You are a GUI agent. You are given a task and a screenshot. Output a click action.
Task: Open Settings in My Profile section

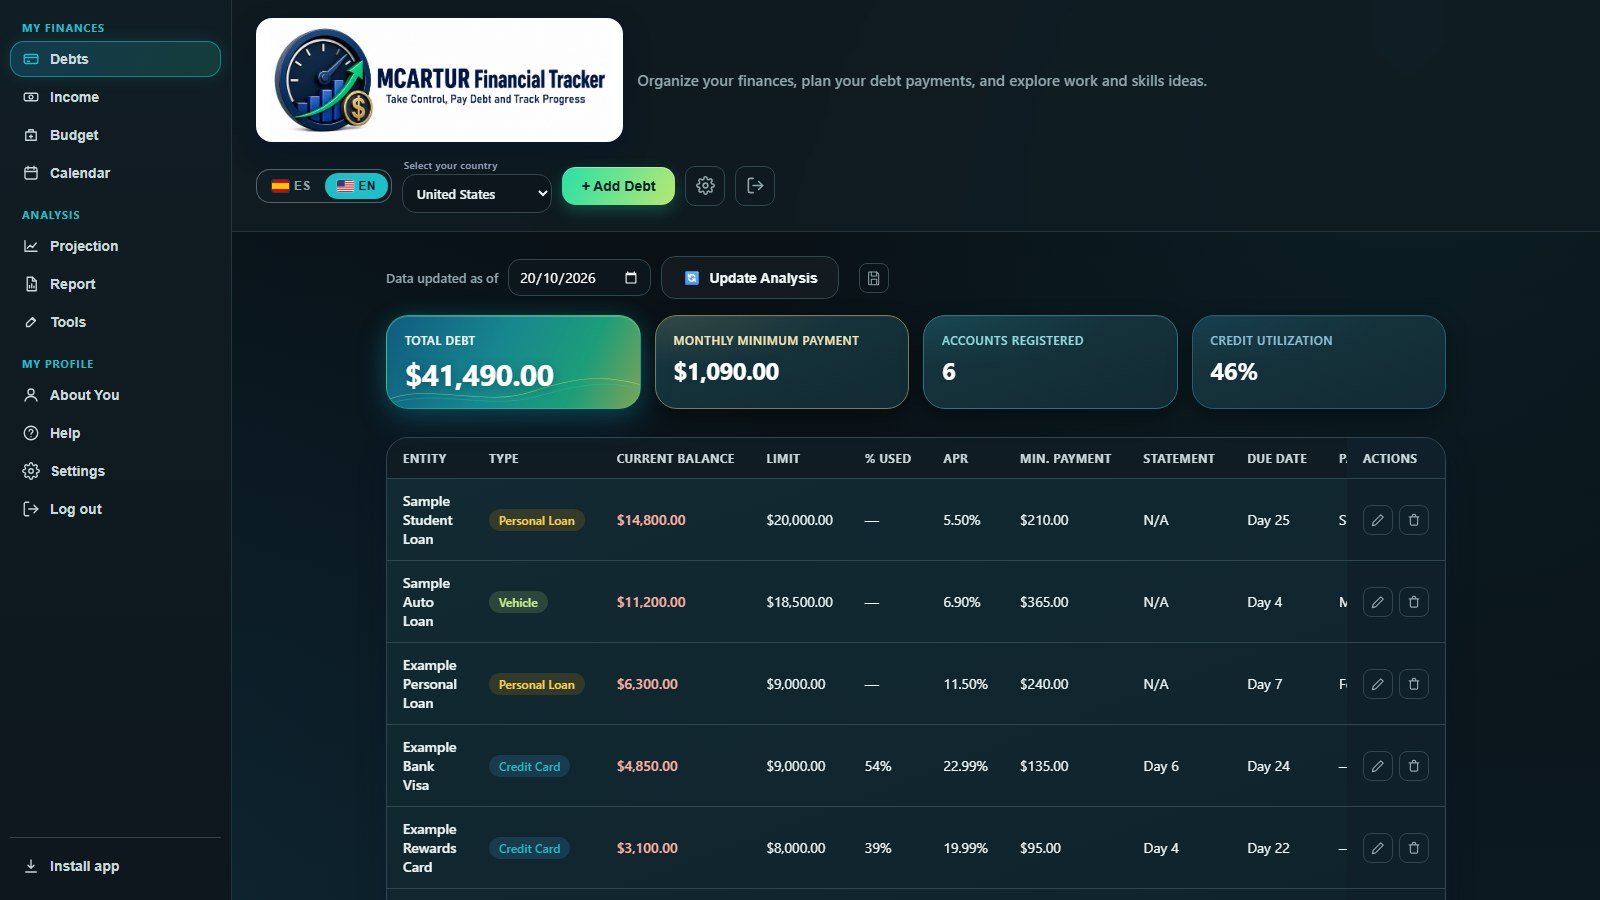point(115,471)
